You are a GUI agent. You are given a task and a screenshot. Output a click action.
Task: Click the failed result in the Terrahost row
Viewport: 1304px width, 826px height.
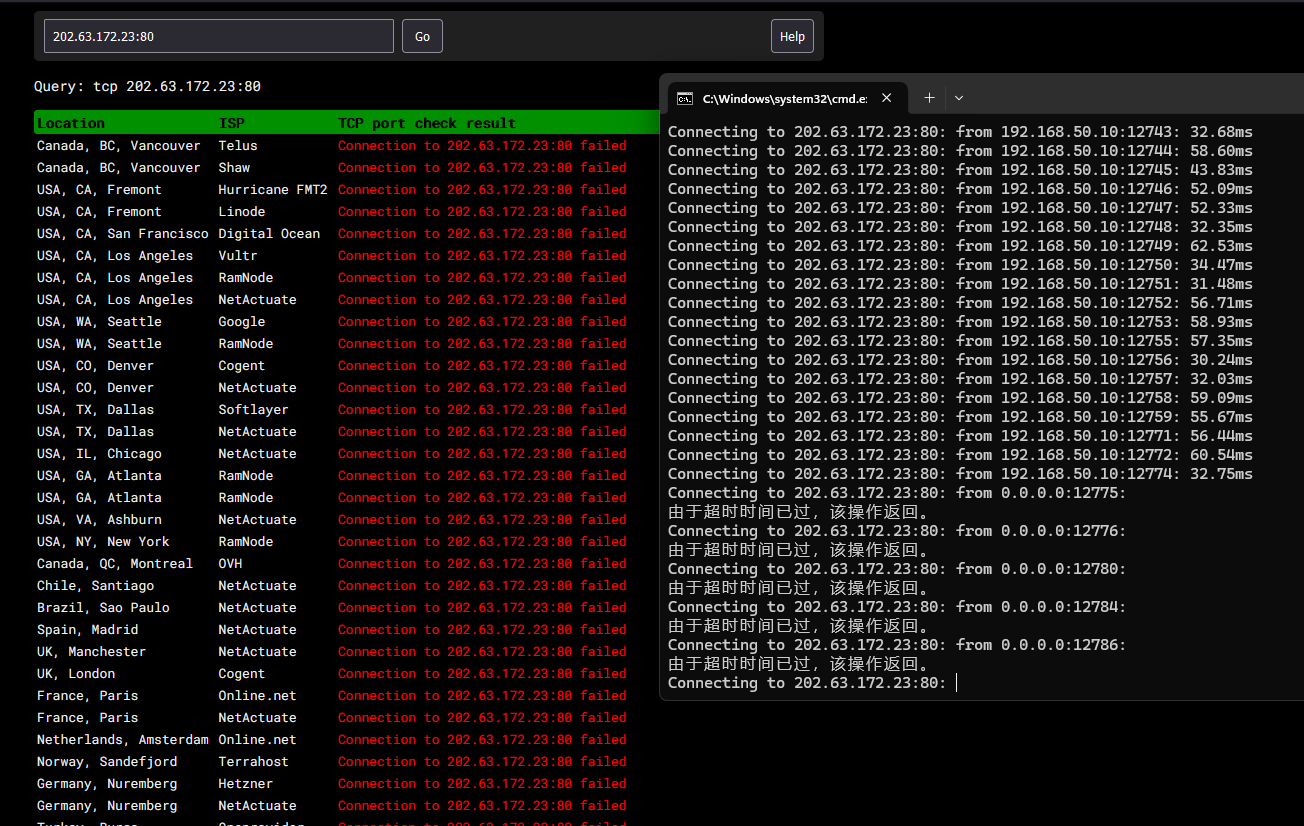tap(482, 762)
